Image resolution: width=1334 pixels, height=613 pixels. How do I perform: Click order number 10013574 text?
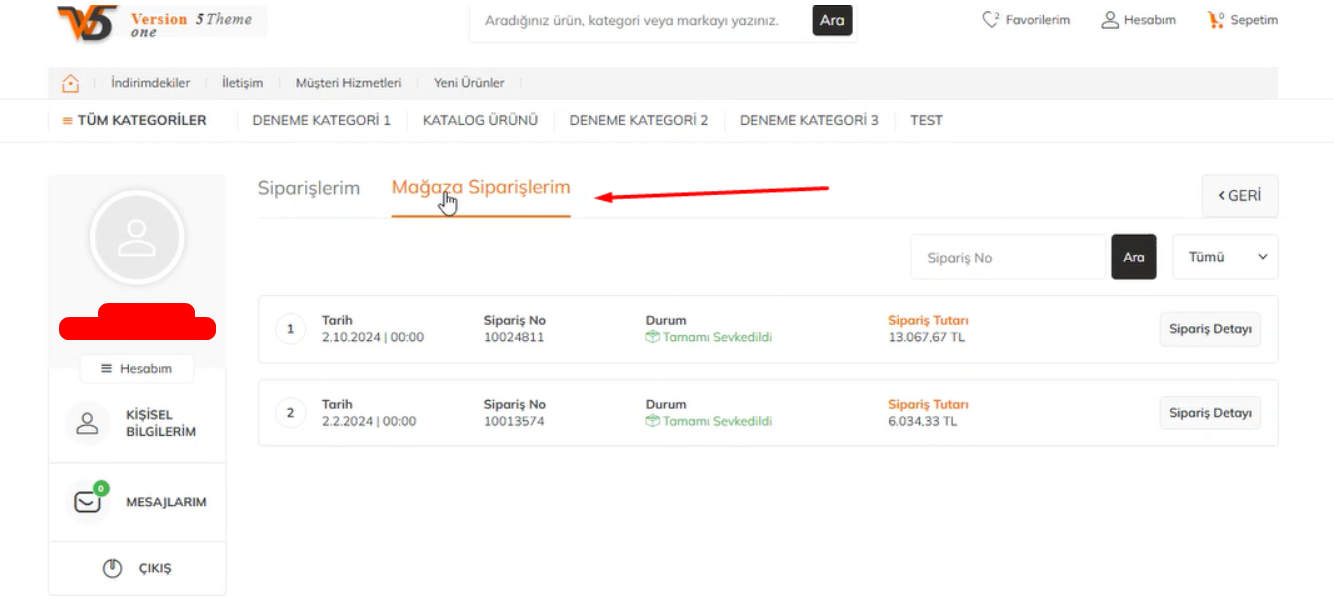click(x=514, y=421)
